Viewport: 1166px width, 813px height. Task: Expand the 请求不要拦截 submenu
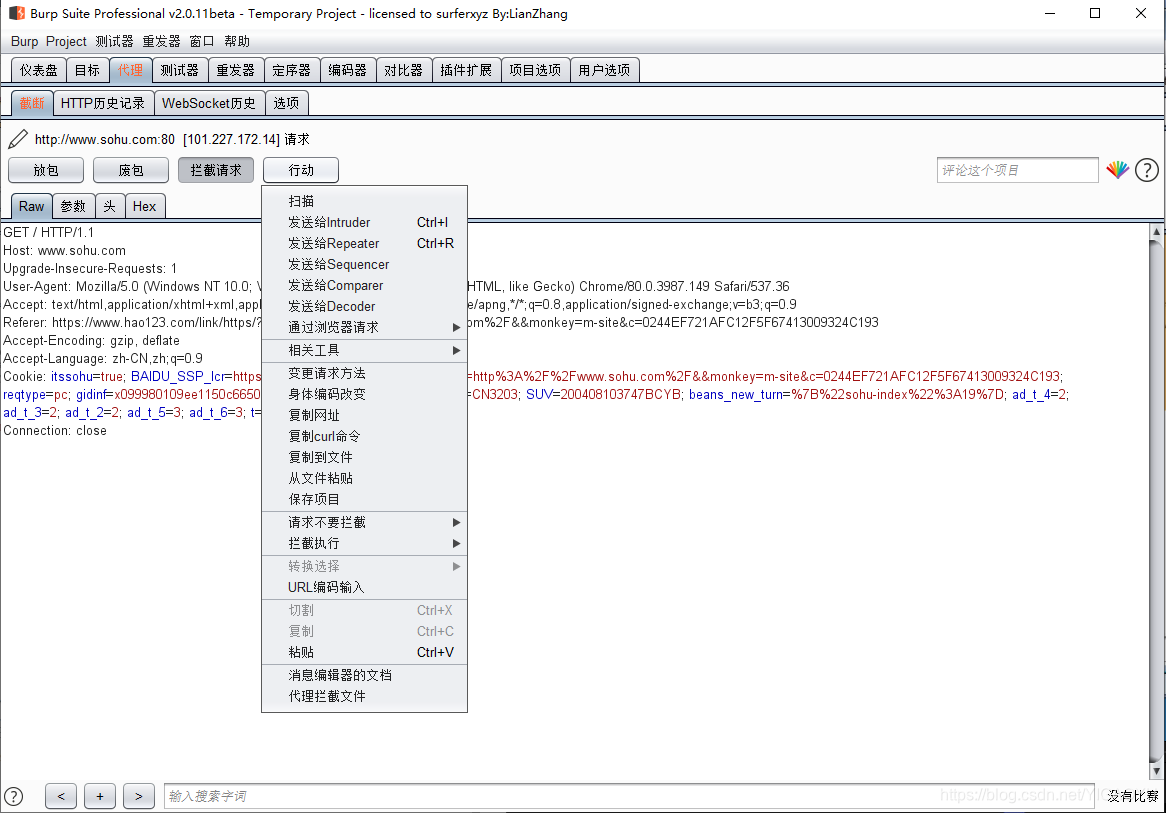[364, 522]
